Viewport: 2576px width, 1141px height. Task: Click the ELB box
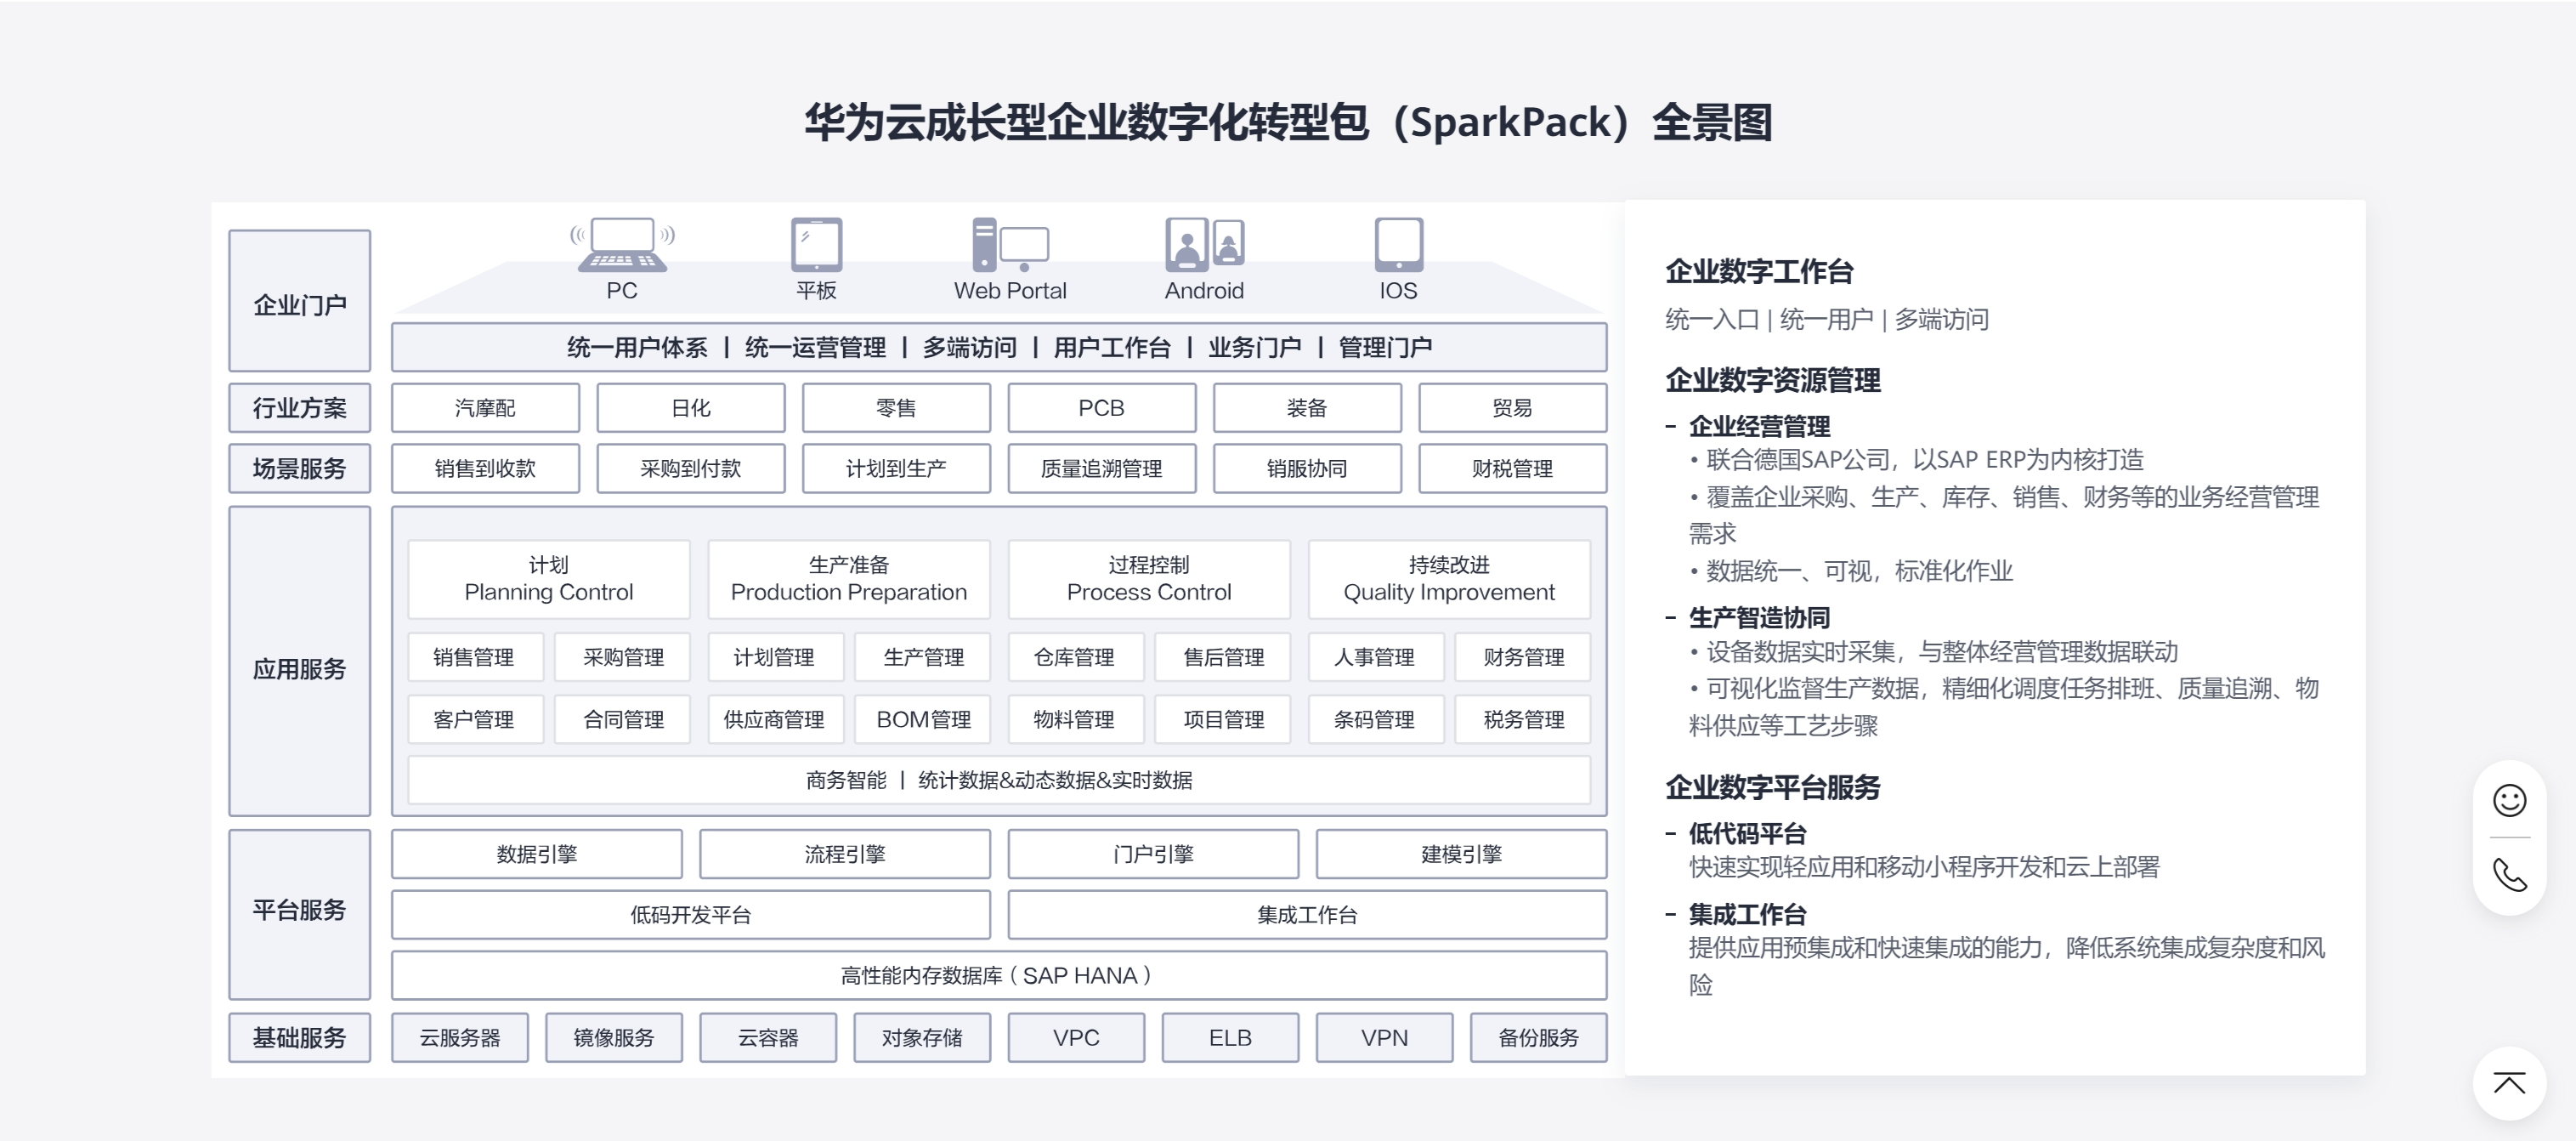pyautogui.click(x=1230, y=1037)
